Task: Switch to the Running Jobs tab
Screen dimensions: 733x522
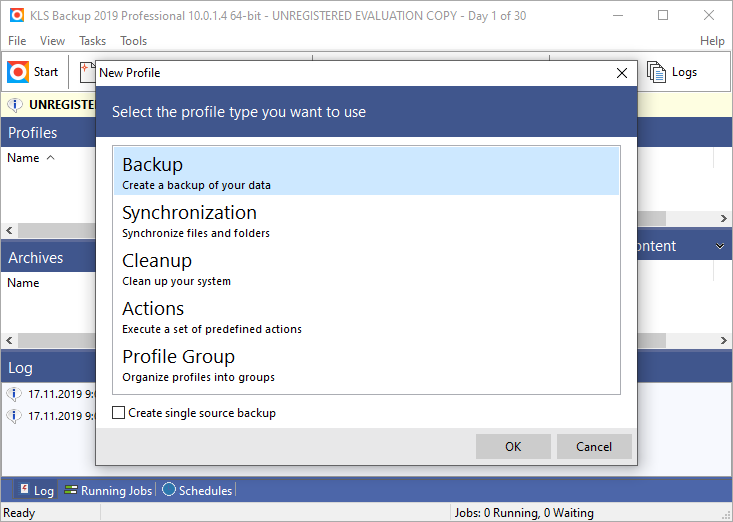Action: click(108, 490)
